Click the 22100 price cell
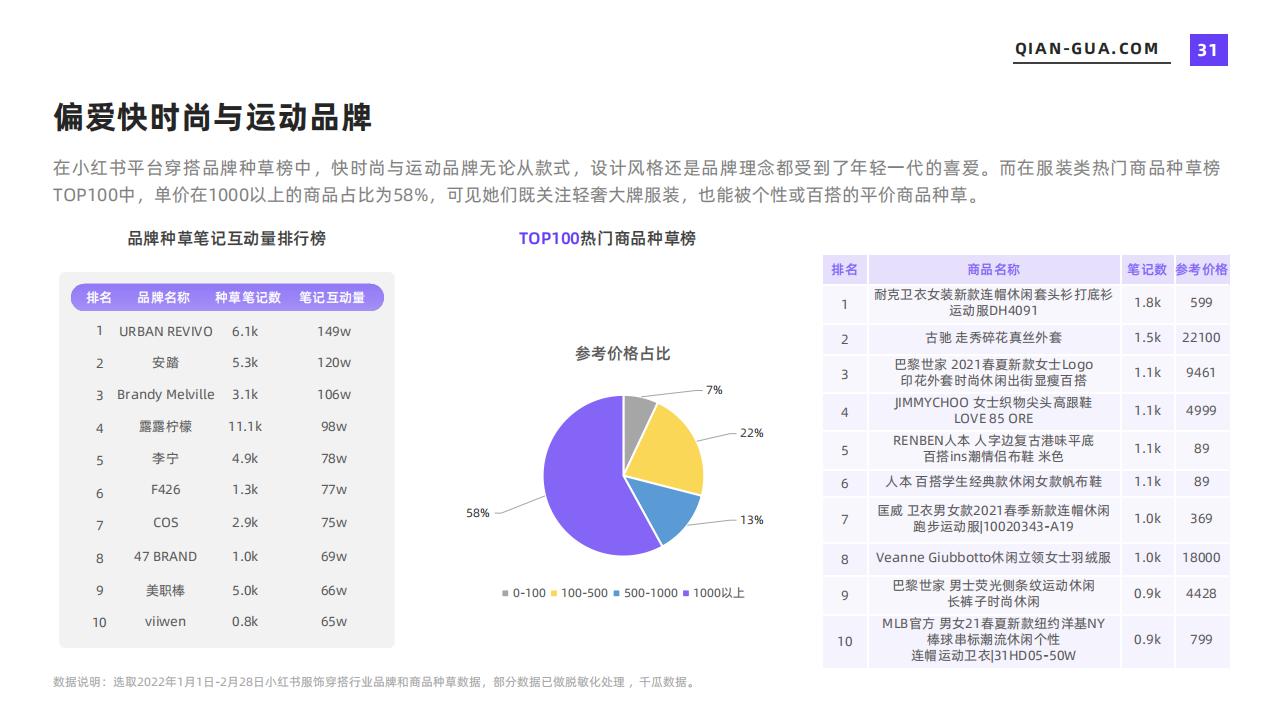Viewport: 1280px width, 720px height. pyautogui.click(x=1201, y=338)
